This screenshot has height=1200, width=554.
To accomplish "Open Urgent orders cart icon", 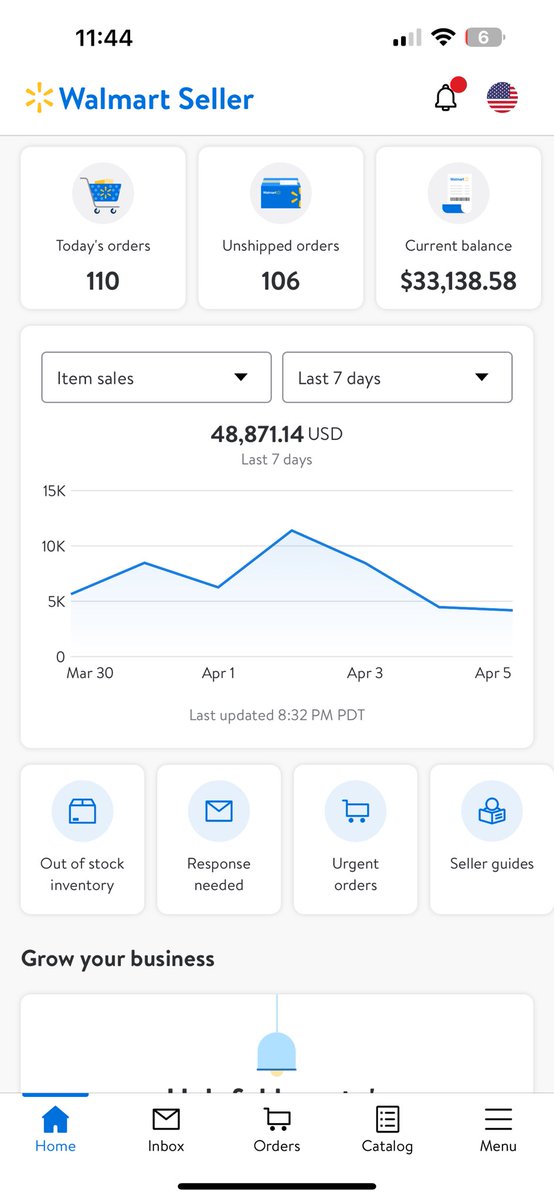I will 355,812.
